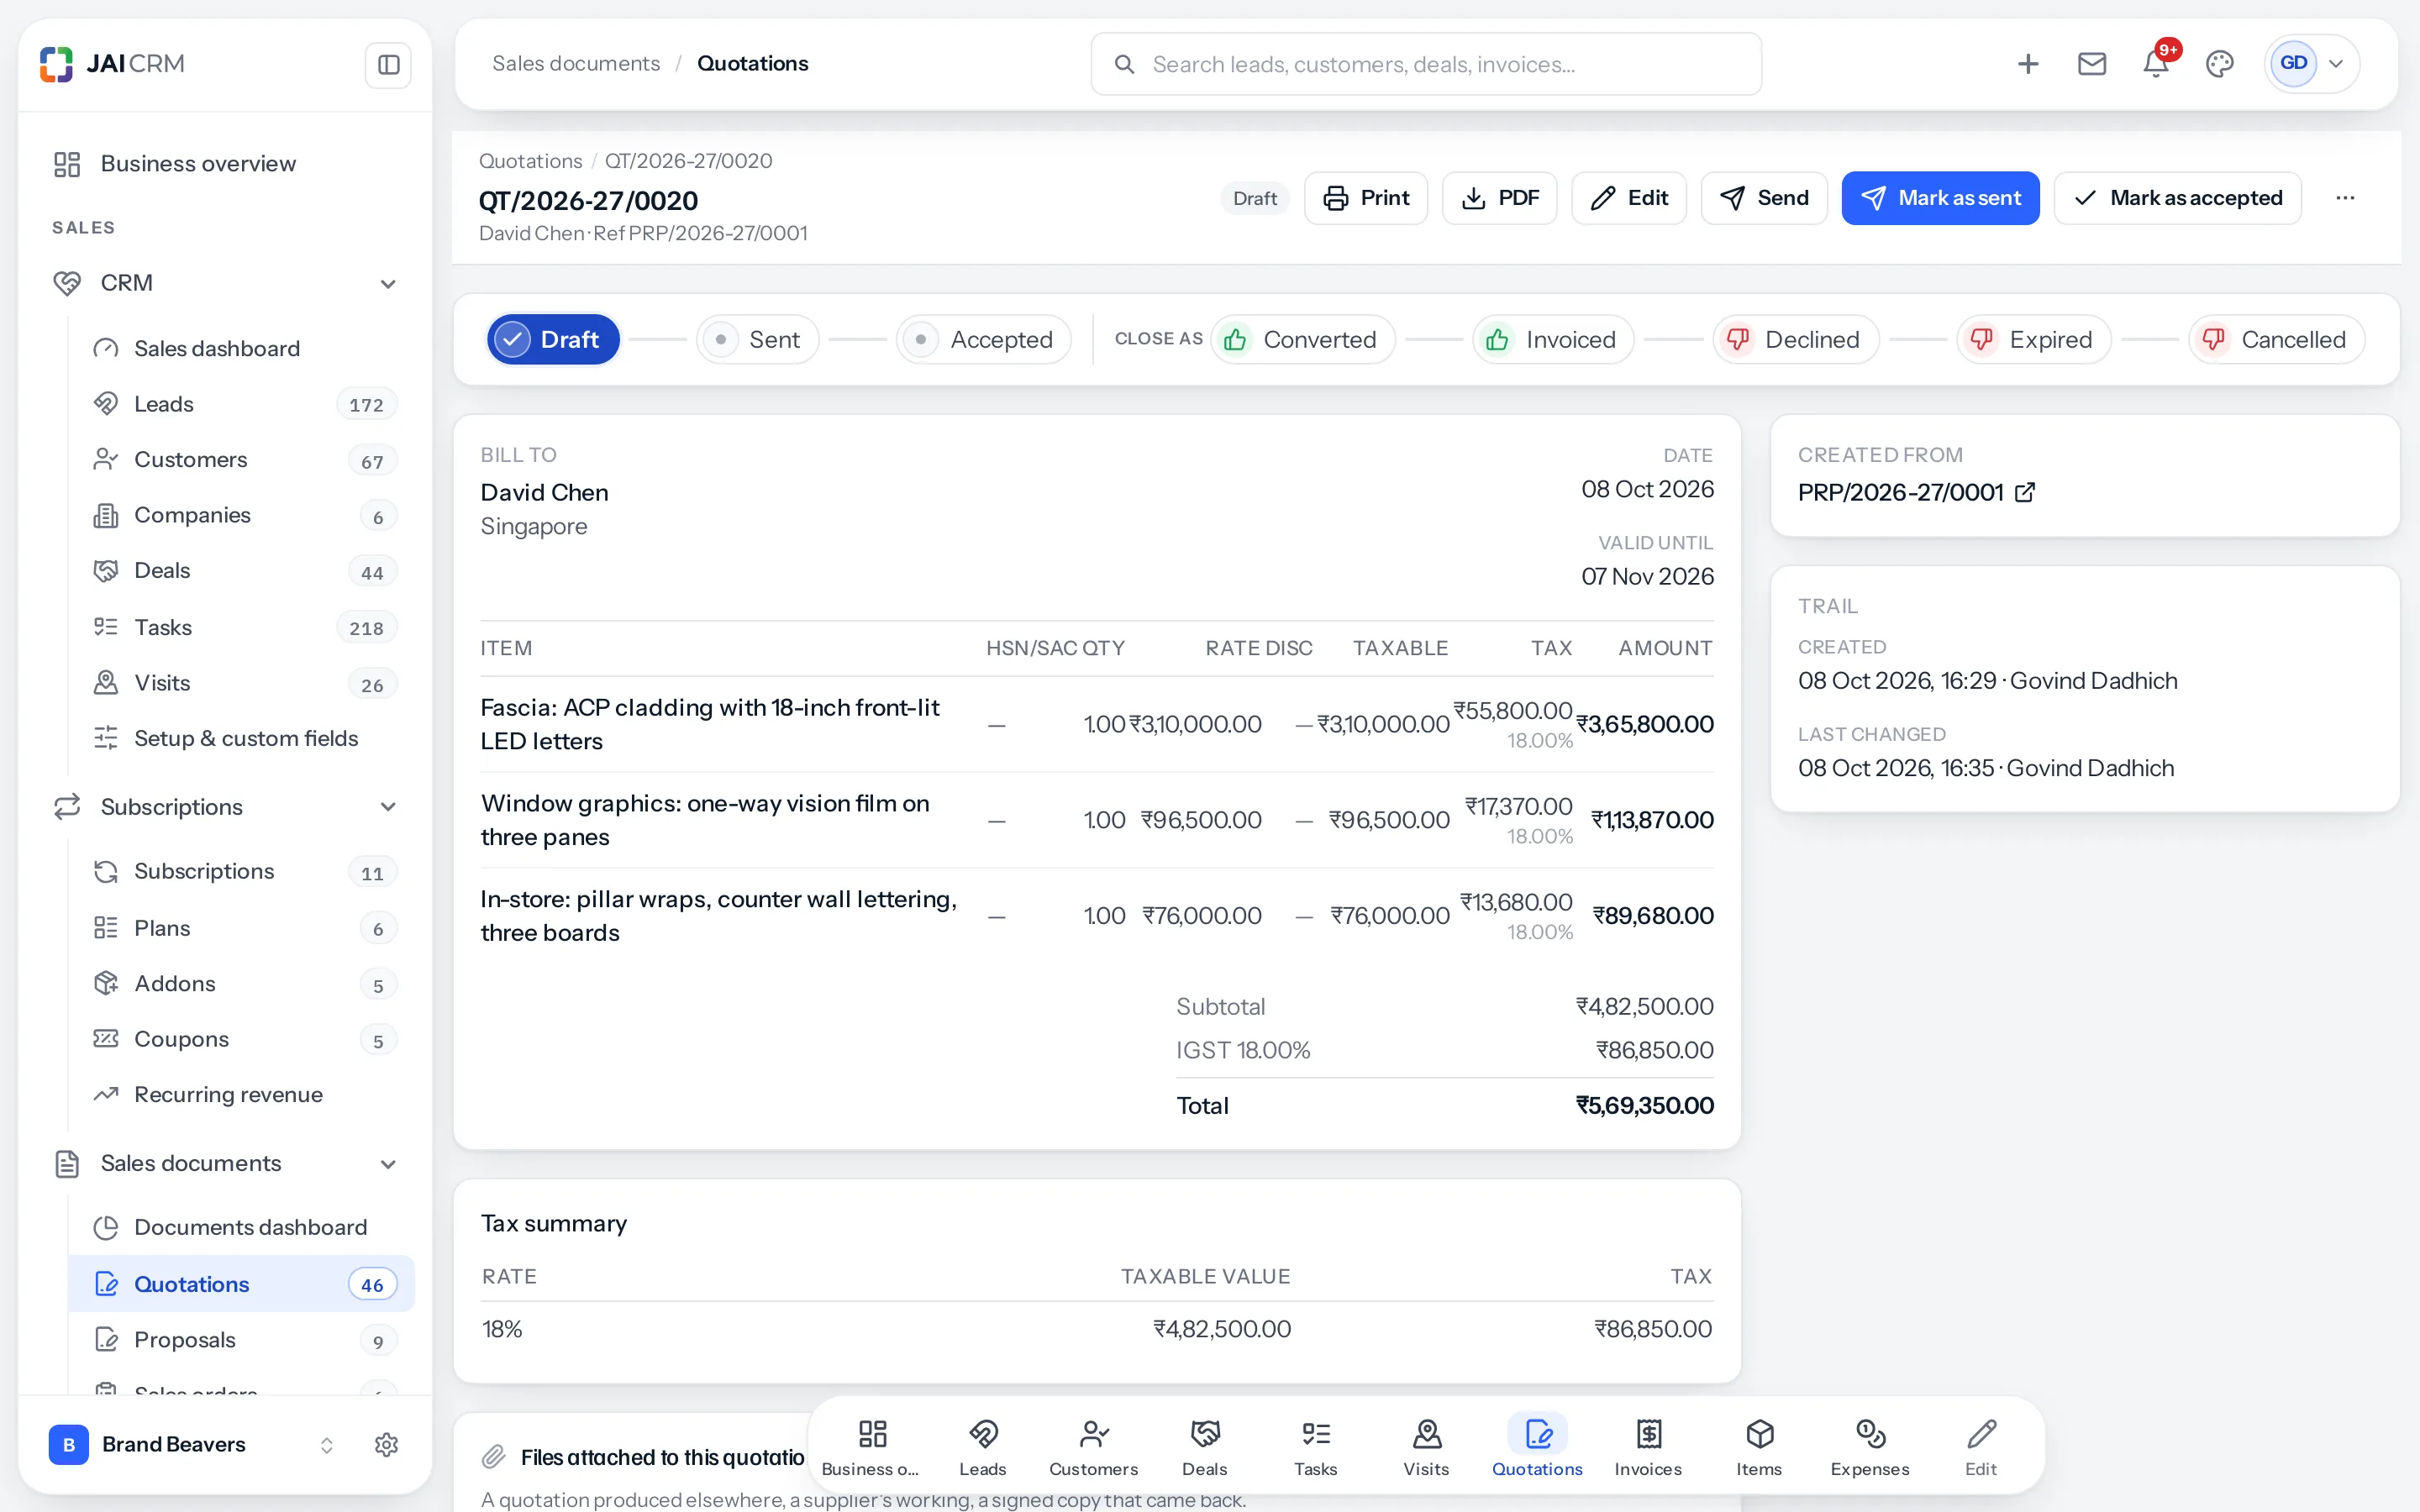
Task: Open workspace settings gear icon
Action: pyautogui.click(x=386, y=1444)
